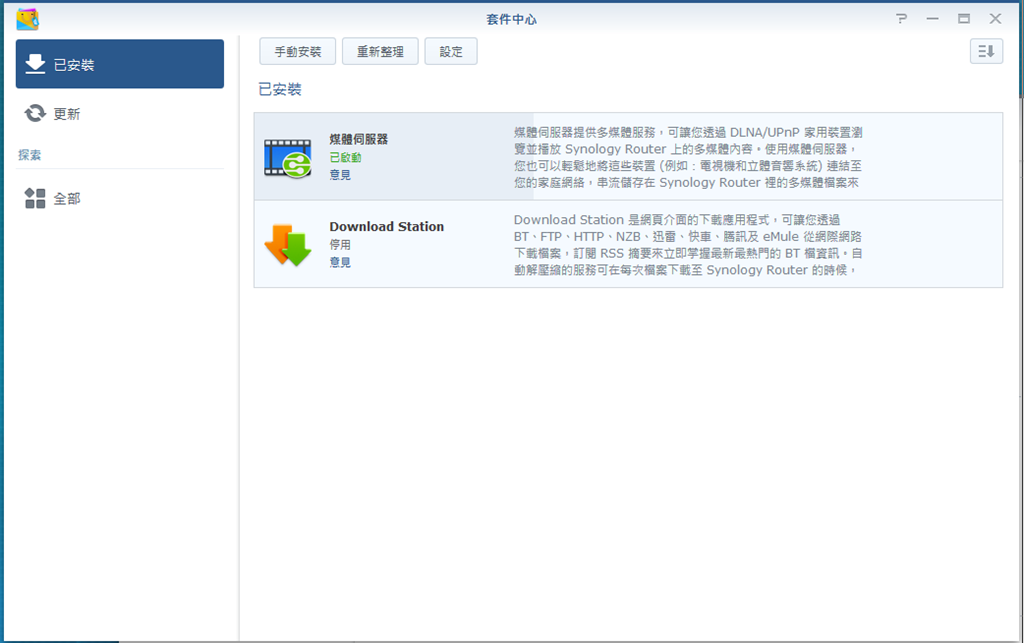Select the 媒體伺服器 package title
The image size is (1024, 643).
click(359, 139)
